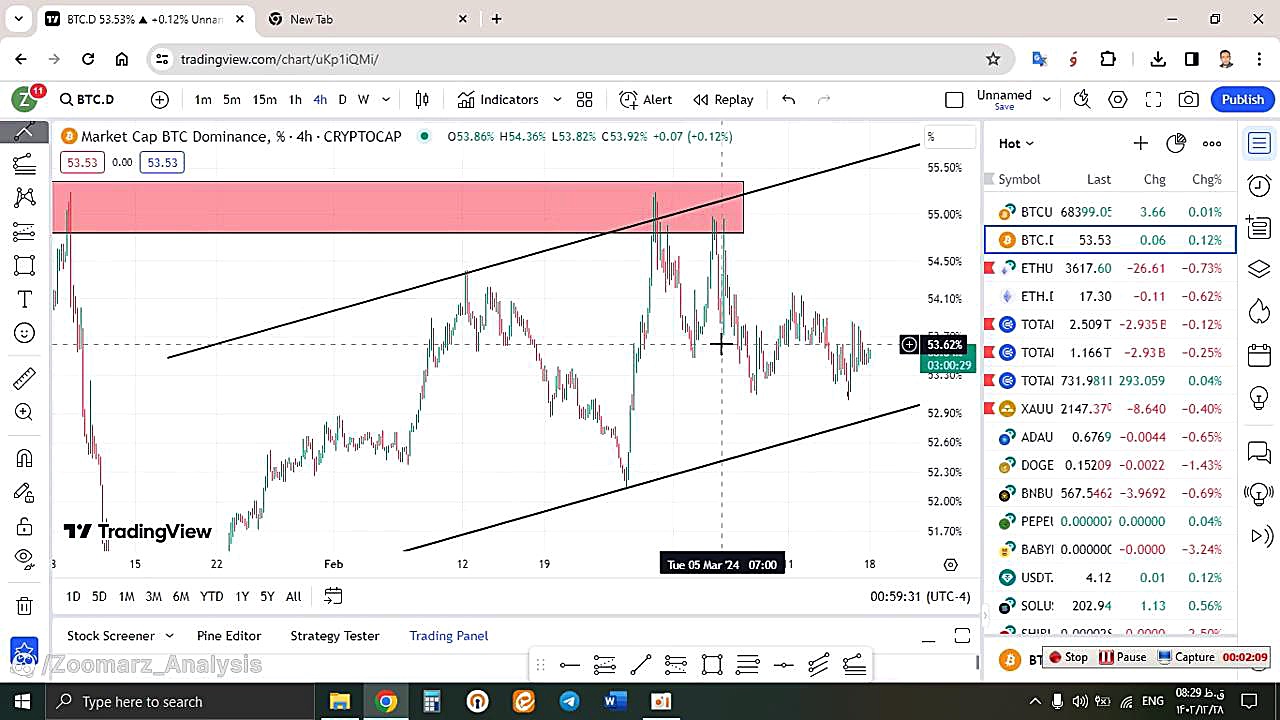The width and height of the screenshot is (1280, 720).
Task: Create an Alert
Action: (646, 99)
